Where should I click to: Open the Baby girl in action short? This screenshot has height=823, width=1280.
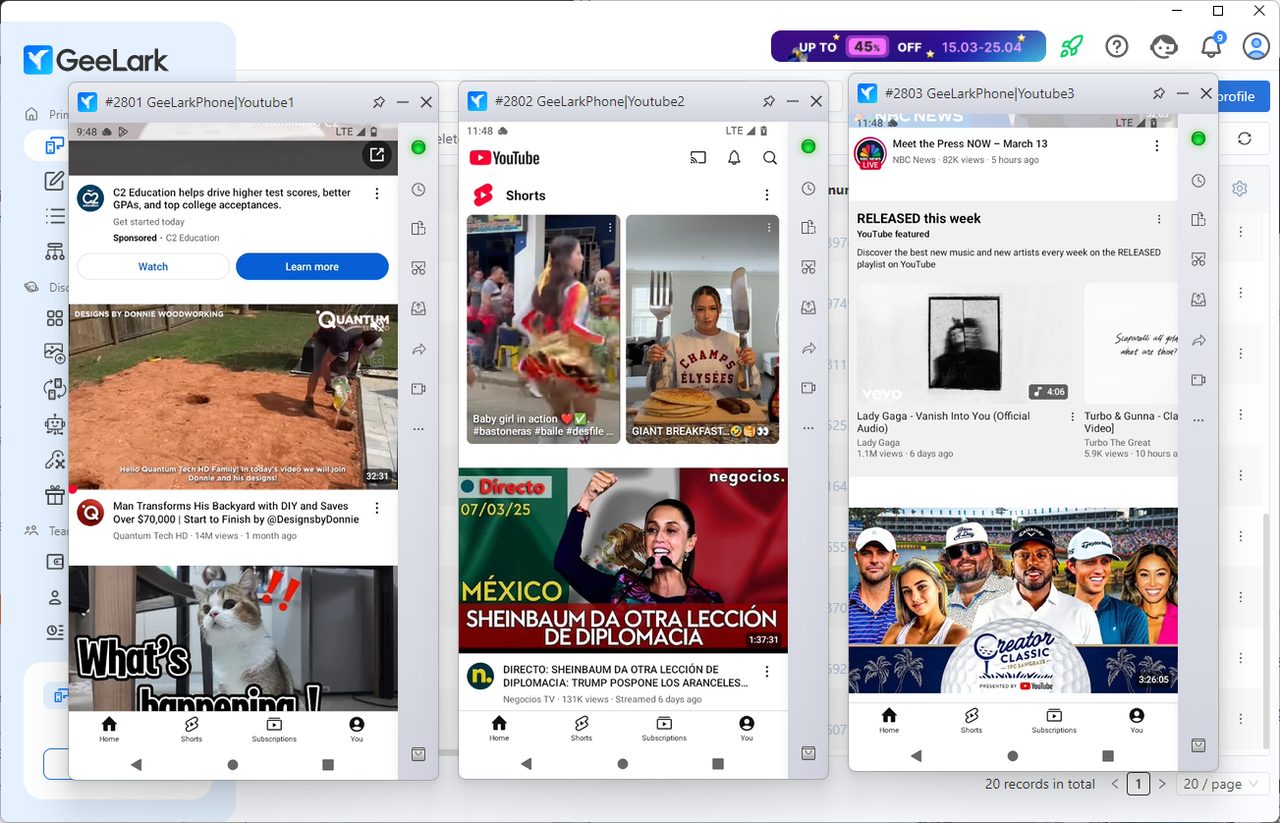pyautogui.click(x=543, y=329)
